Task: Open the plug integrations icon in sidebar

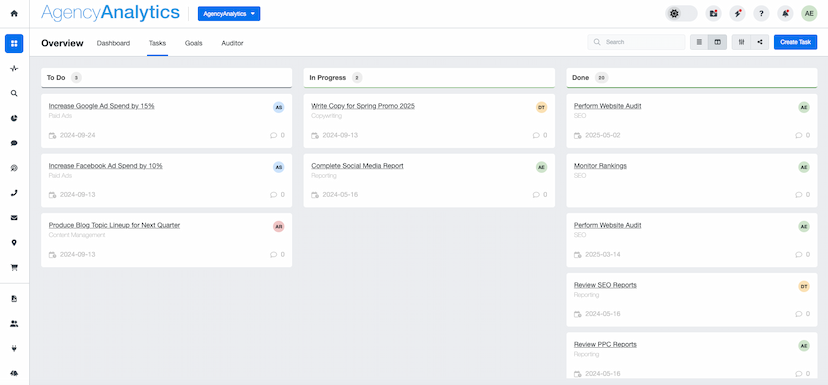Action: [x=14, y=349]
